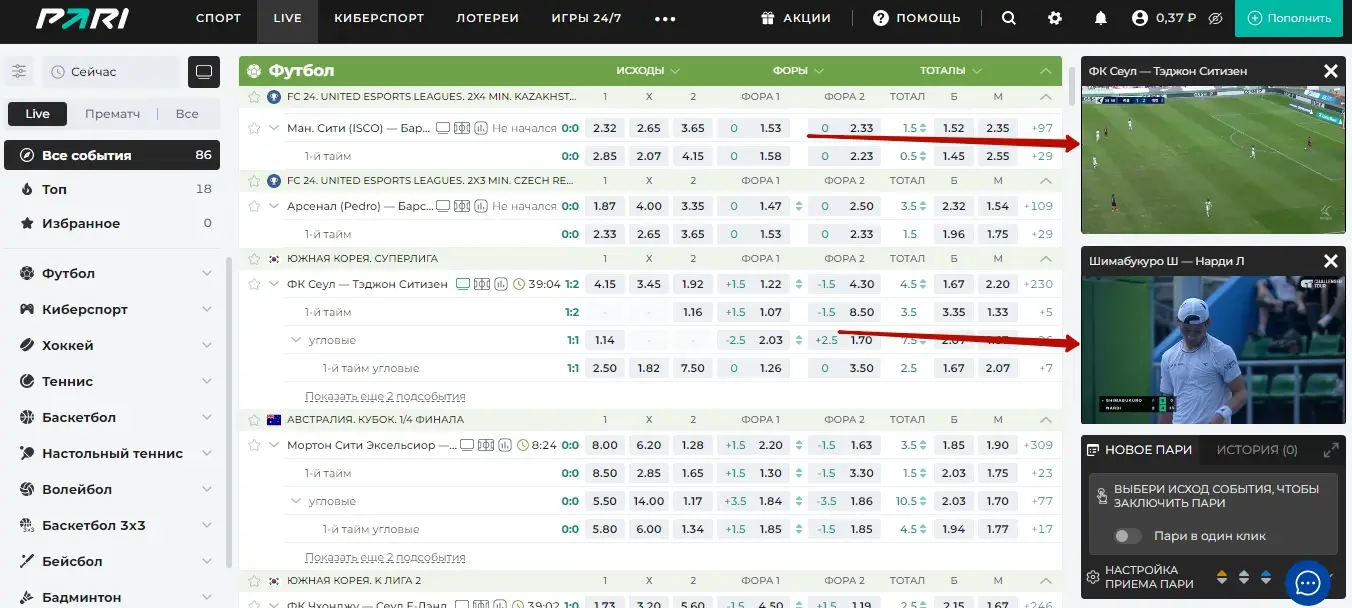Enable the Пари в один клик switch

pos(1127,536)
